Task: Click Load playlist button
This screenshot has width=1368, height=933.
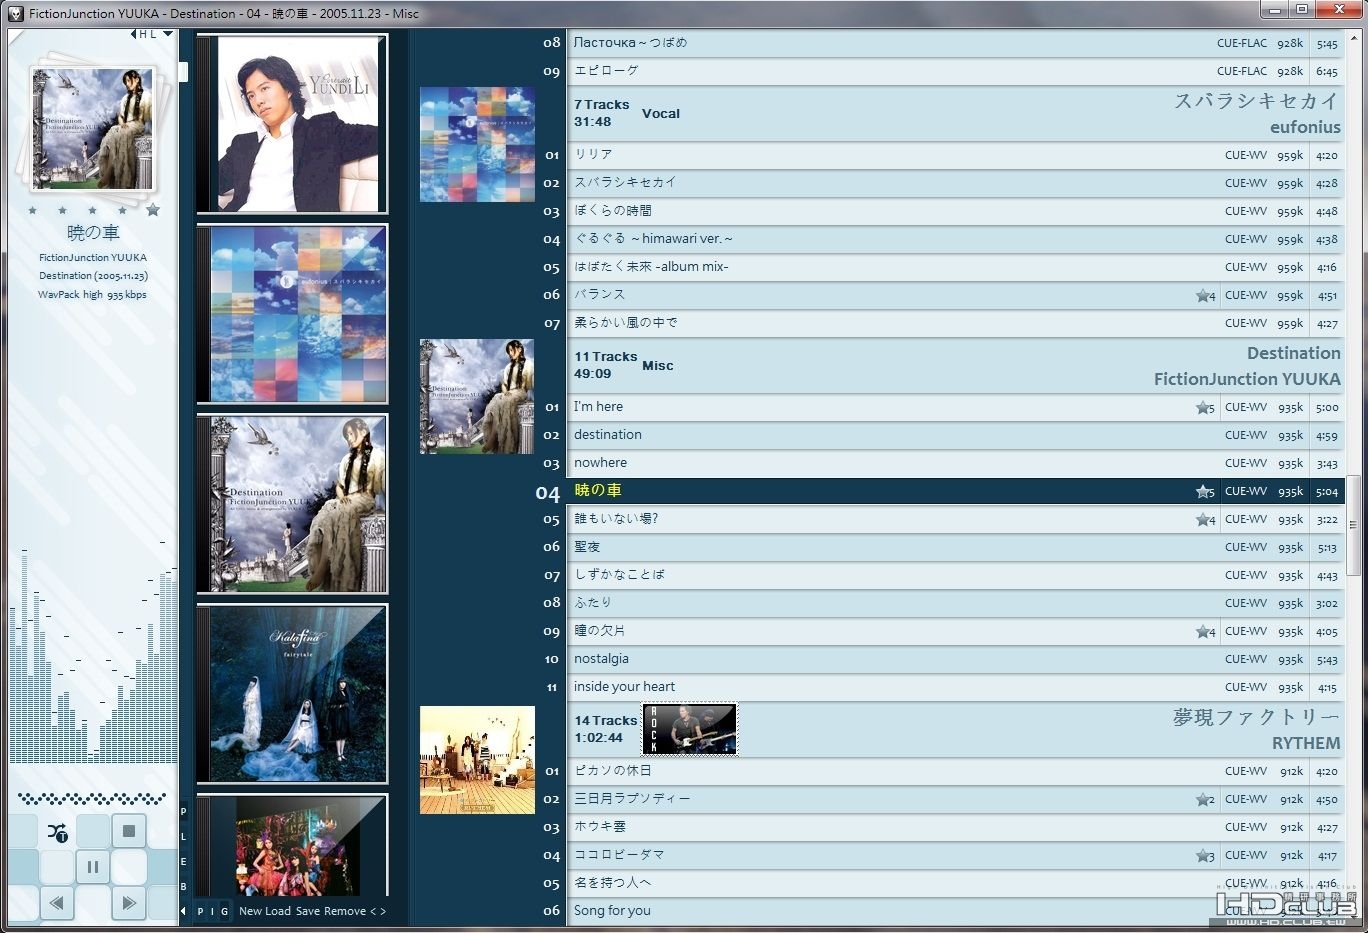Action: (x=278, y=911)
